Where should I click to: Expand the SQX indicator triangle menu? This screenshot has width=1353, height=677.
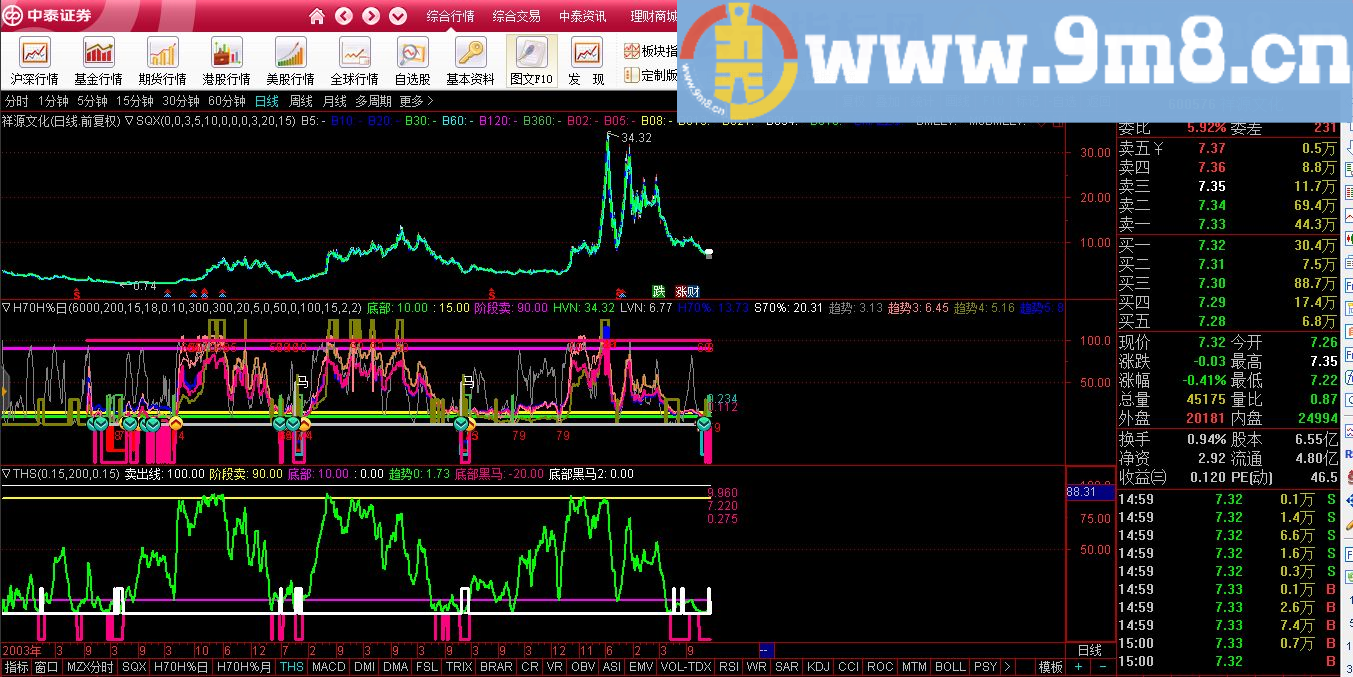[x=129, y=121]
